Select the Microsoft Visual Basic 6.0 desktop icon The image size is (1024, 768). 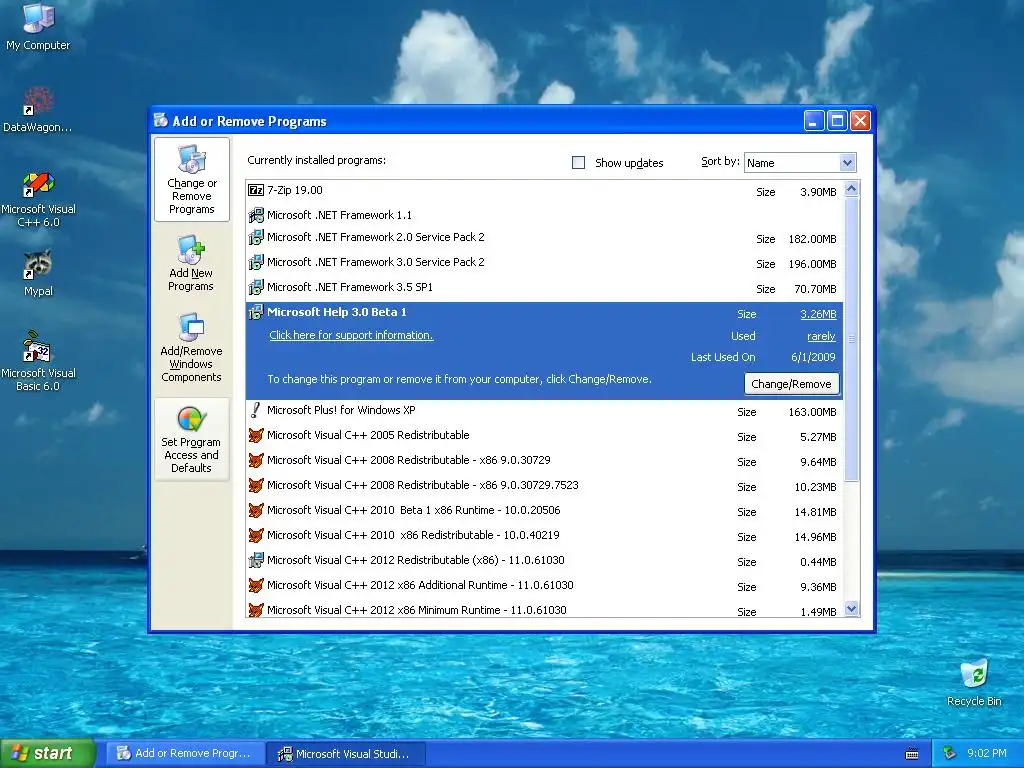[x=38, y=362]
